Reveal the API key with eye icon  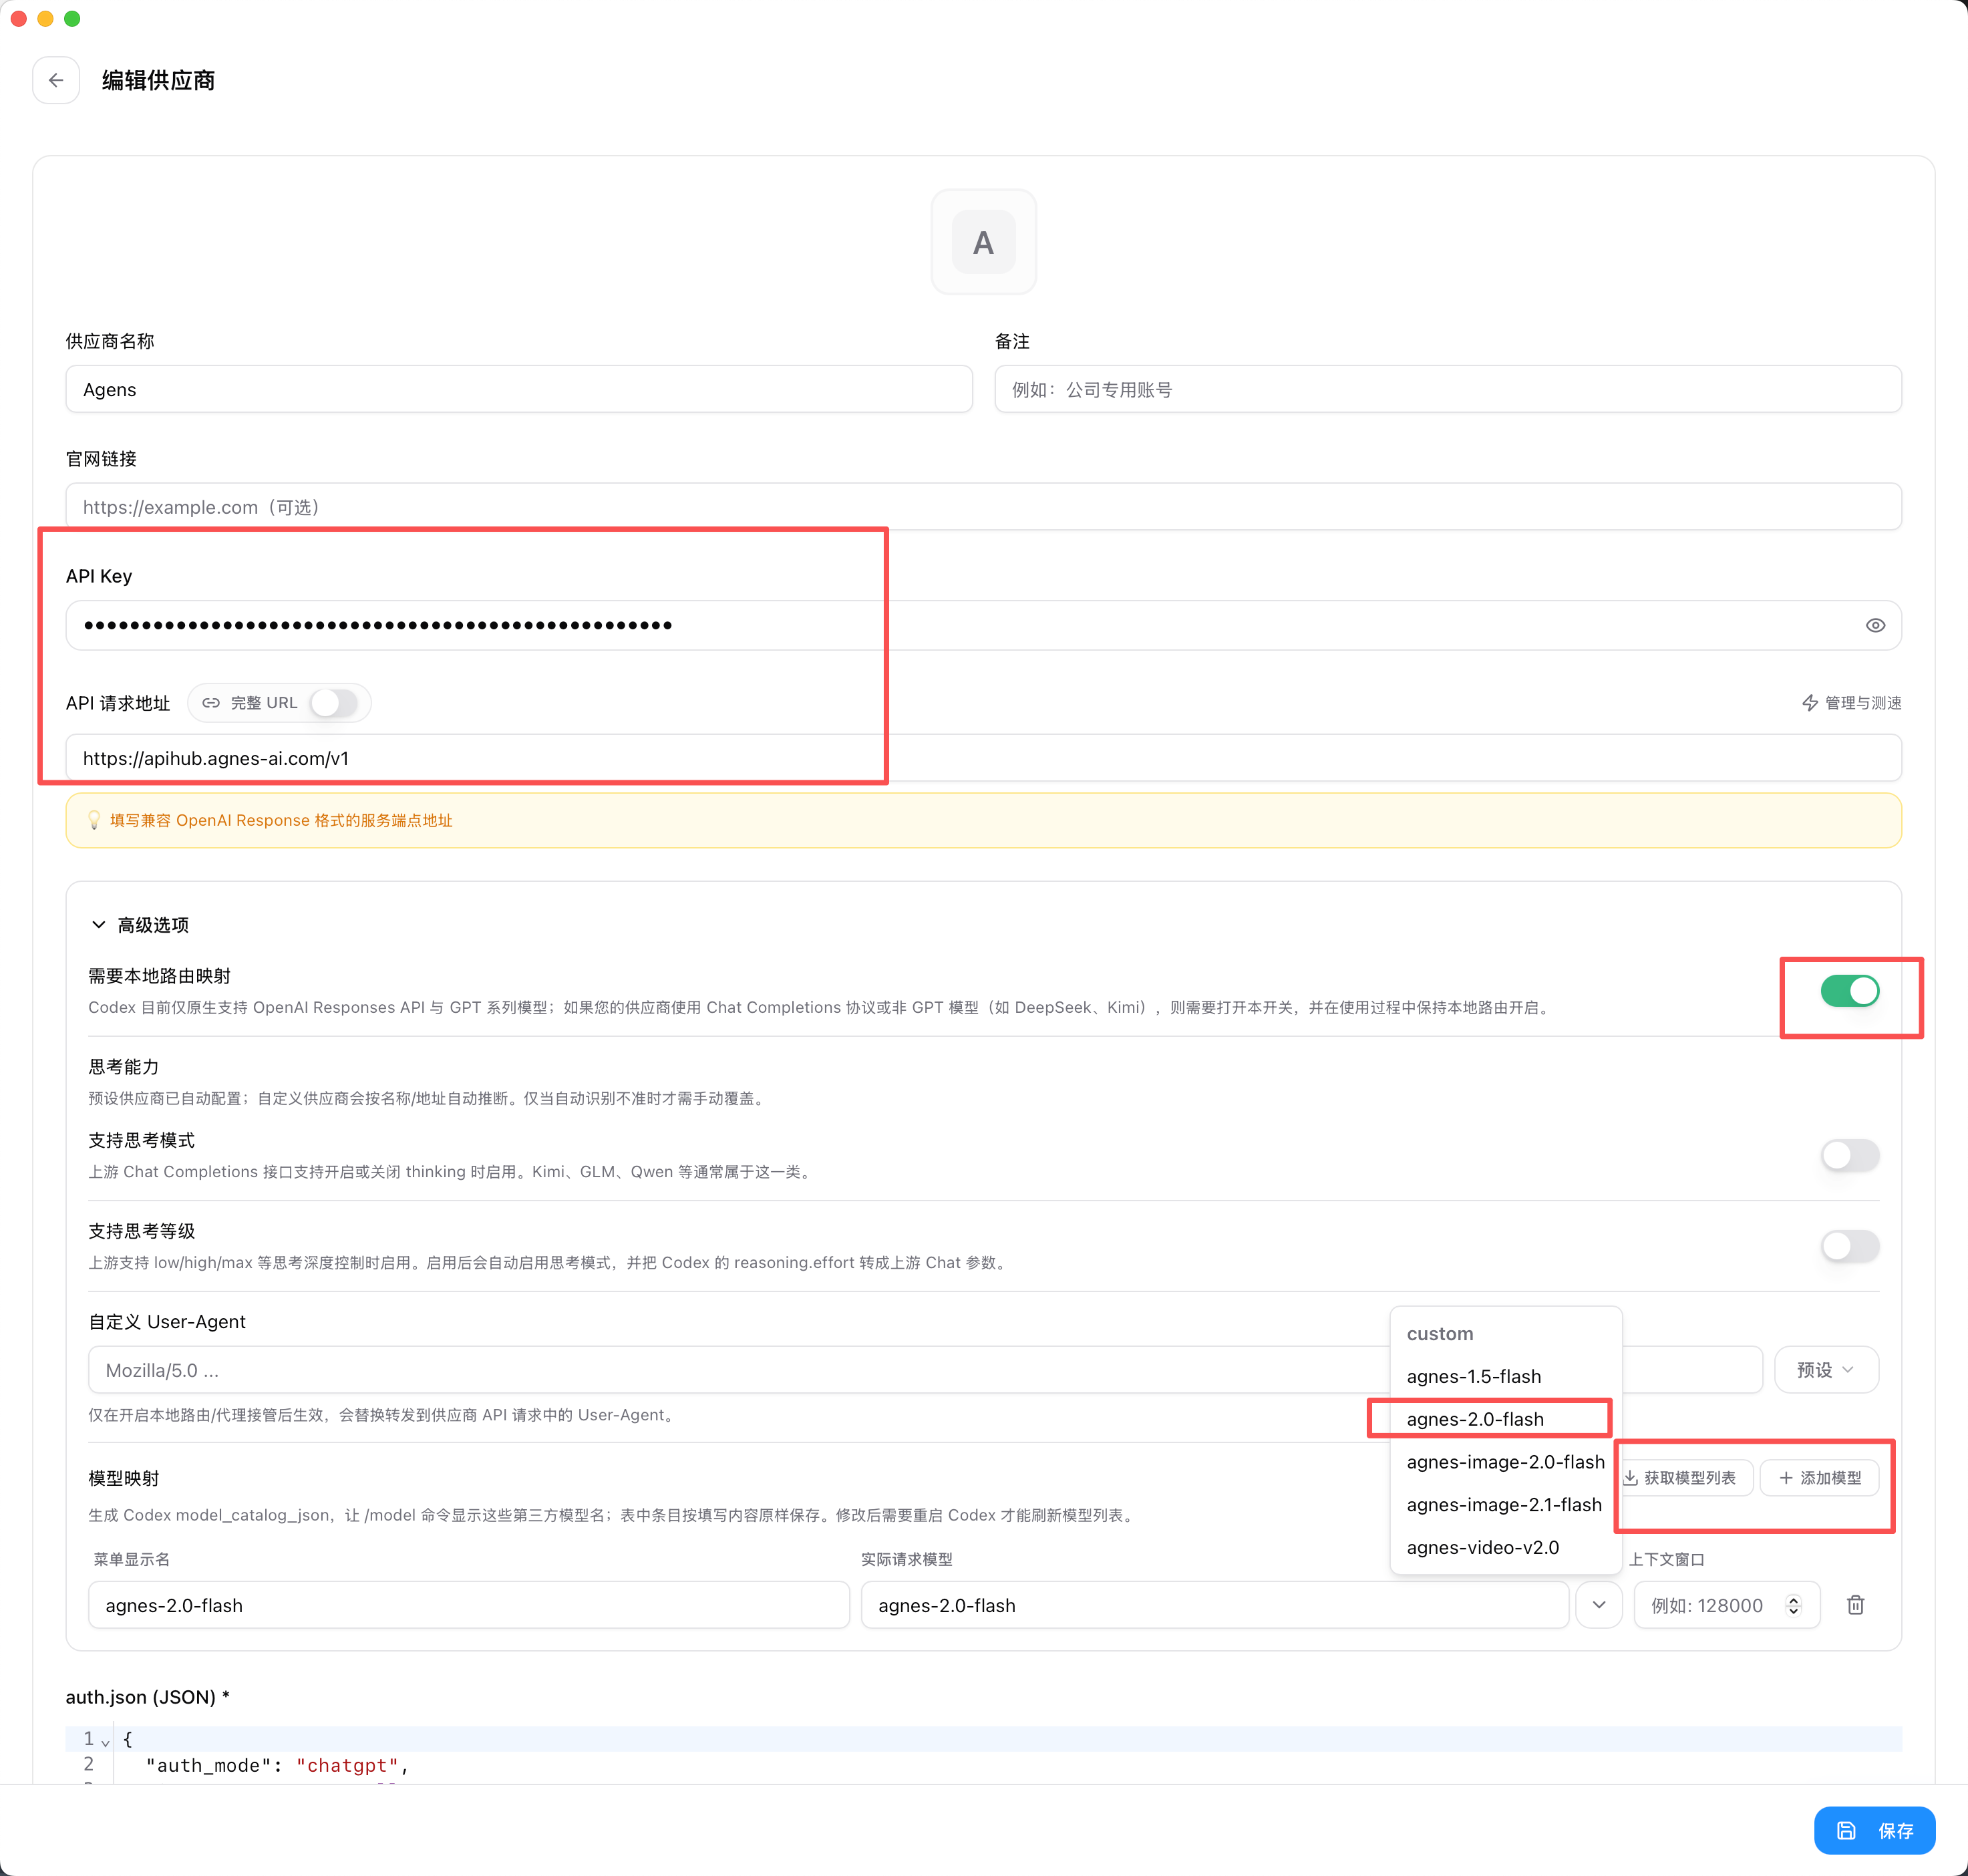(x=1875, y=625)
